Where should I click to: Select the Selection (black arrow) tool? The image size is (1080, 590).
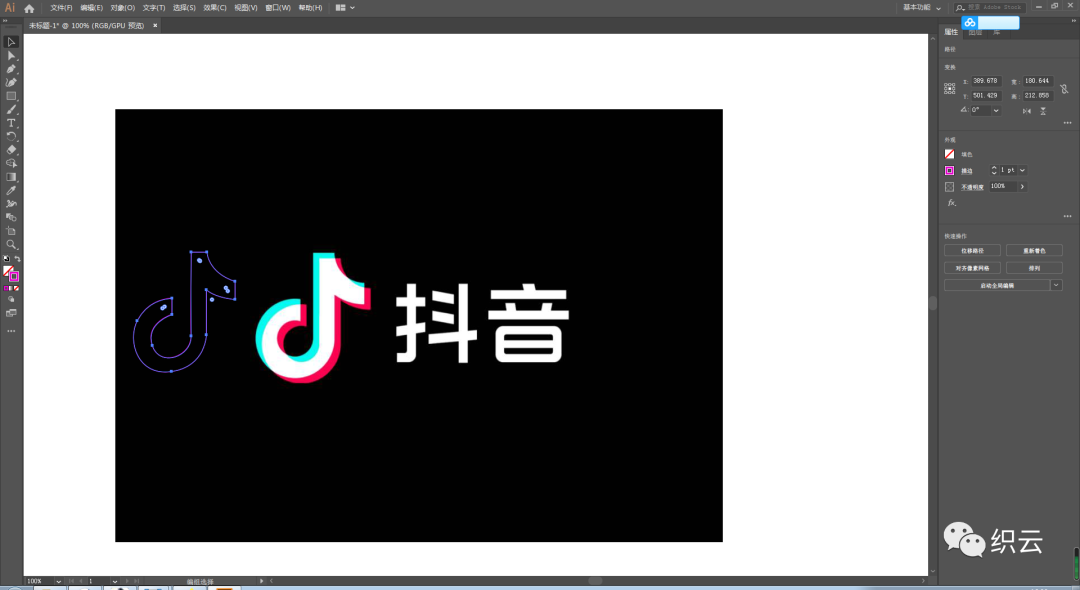pyautogui.click(x=11, y=42)
